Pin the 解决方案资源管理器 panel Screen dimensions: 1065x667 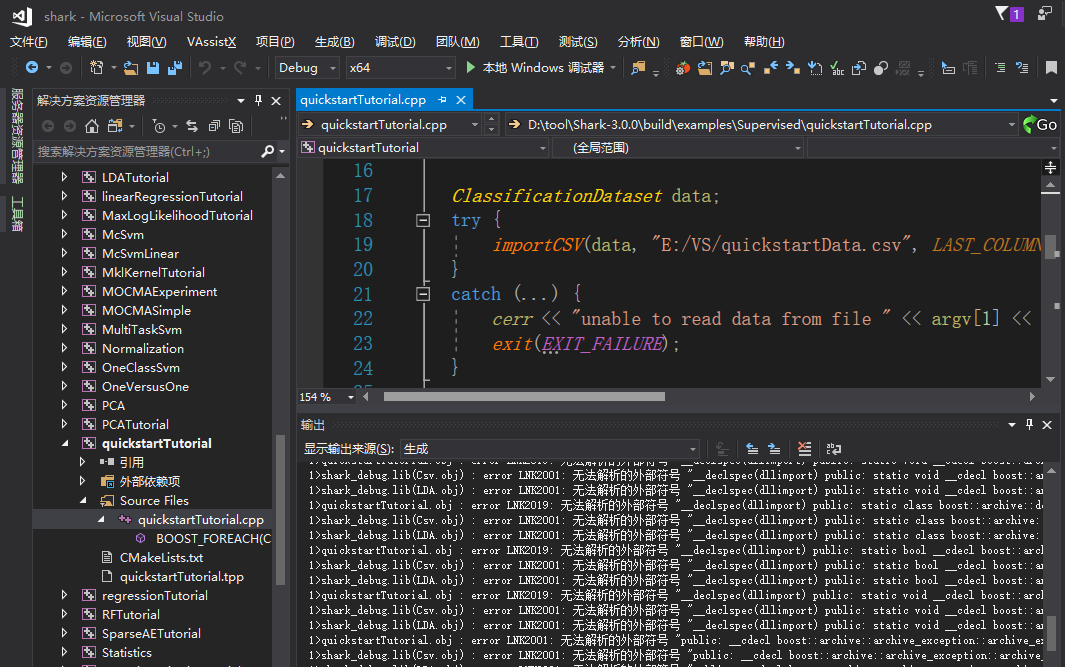(257, 100)
